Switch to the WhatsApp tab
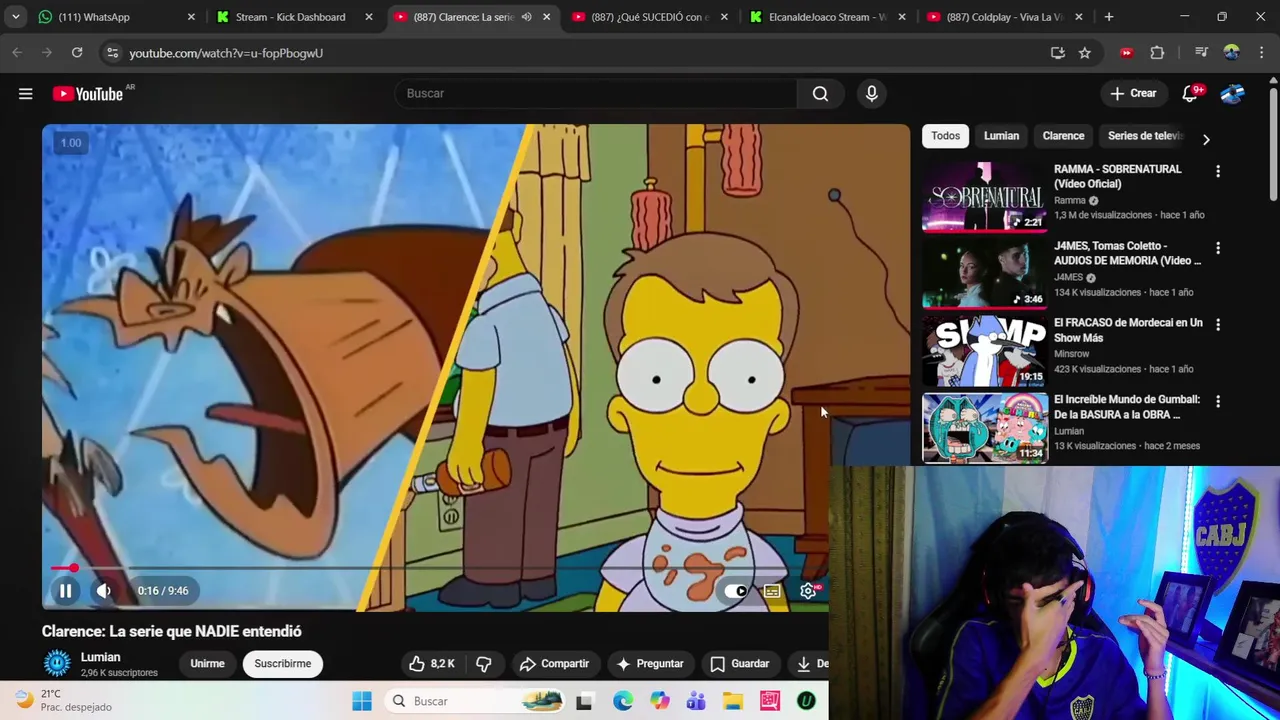 117,17
